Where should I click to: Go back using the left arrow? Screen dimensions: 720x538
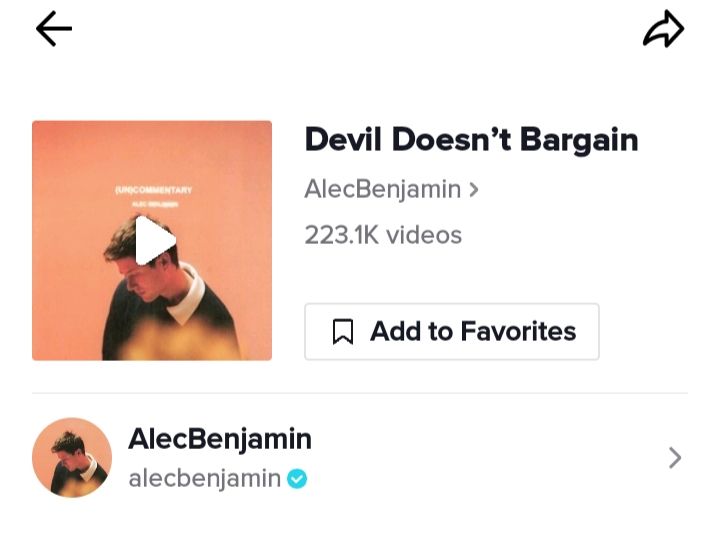(x=54, y=28)
